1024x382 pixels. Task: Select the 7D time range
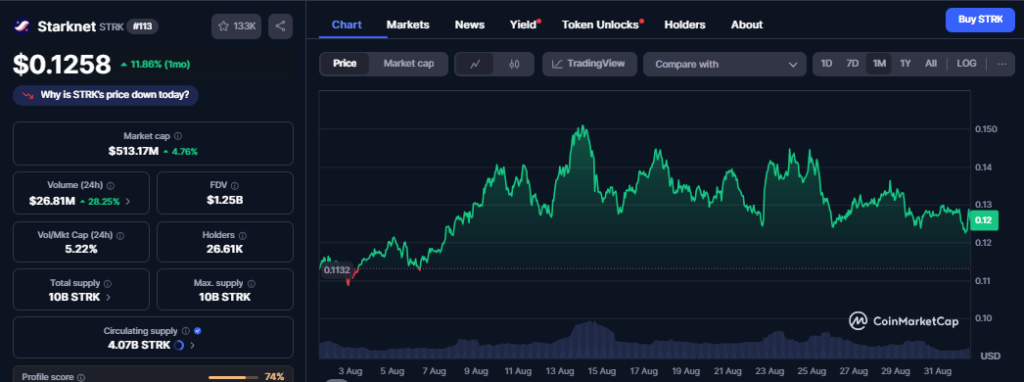pyautogui.click(x=852, y=64)
